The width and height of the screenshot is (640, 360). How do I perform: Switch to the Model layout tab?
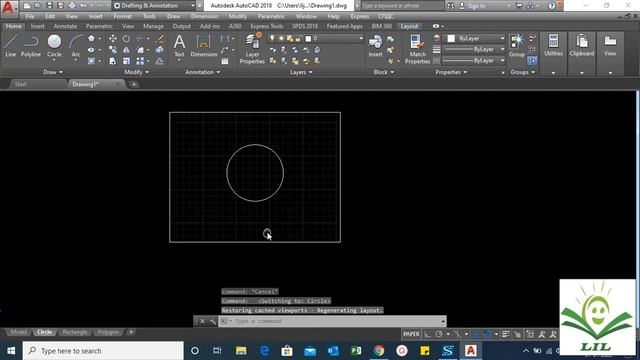click(19, 332)
